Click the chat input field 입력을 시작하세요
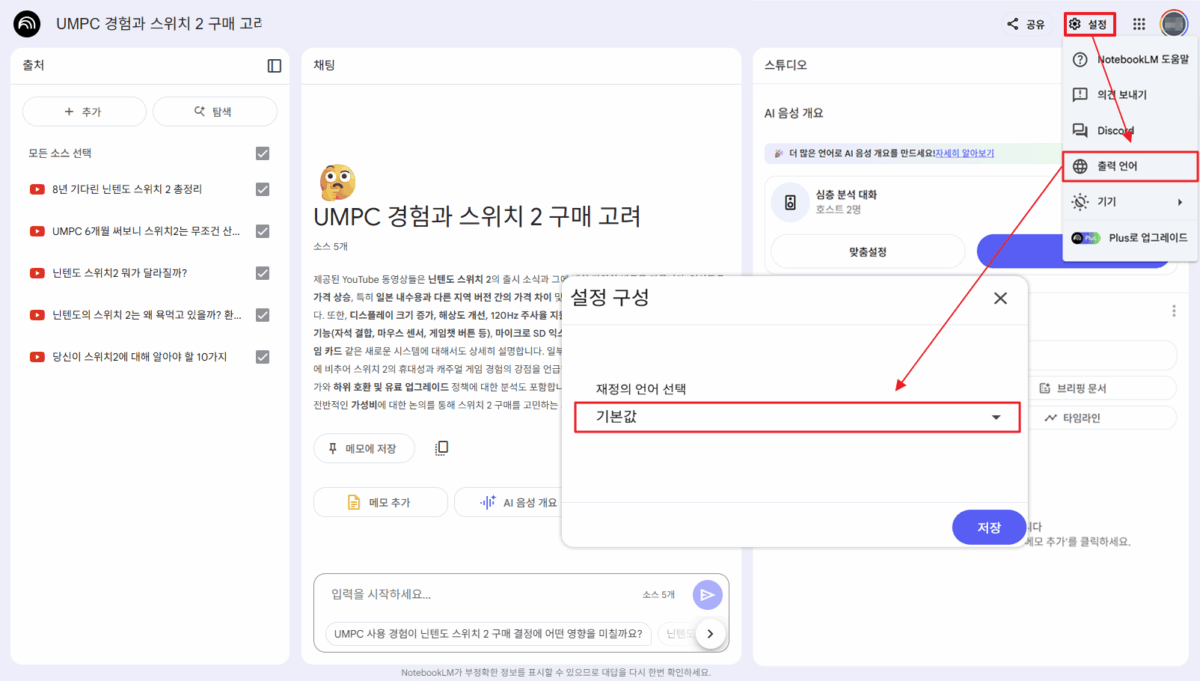1200x681 pixels. click(x=480, y=594)
